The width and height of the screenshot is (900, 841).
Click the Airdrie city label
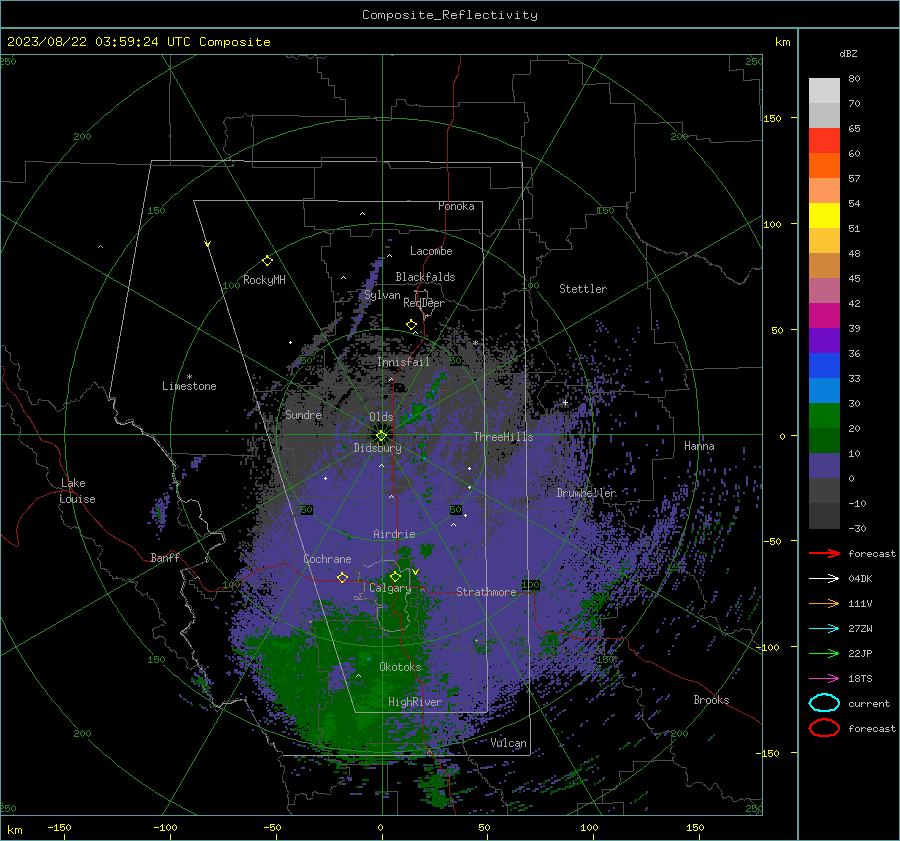pyautogui.click(x=394, y=534)
